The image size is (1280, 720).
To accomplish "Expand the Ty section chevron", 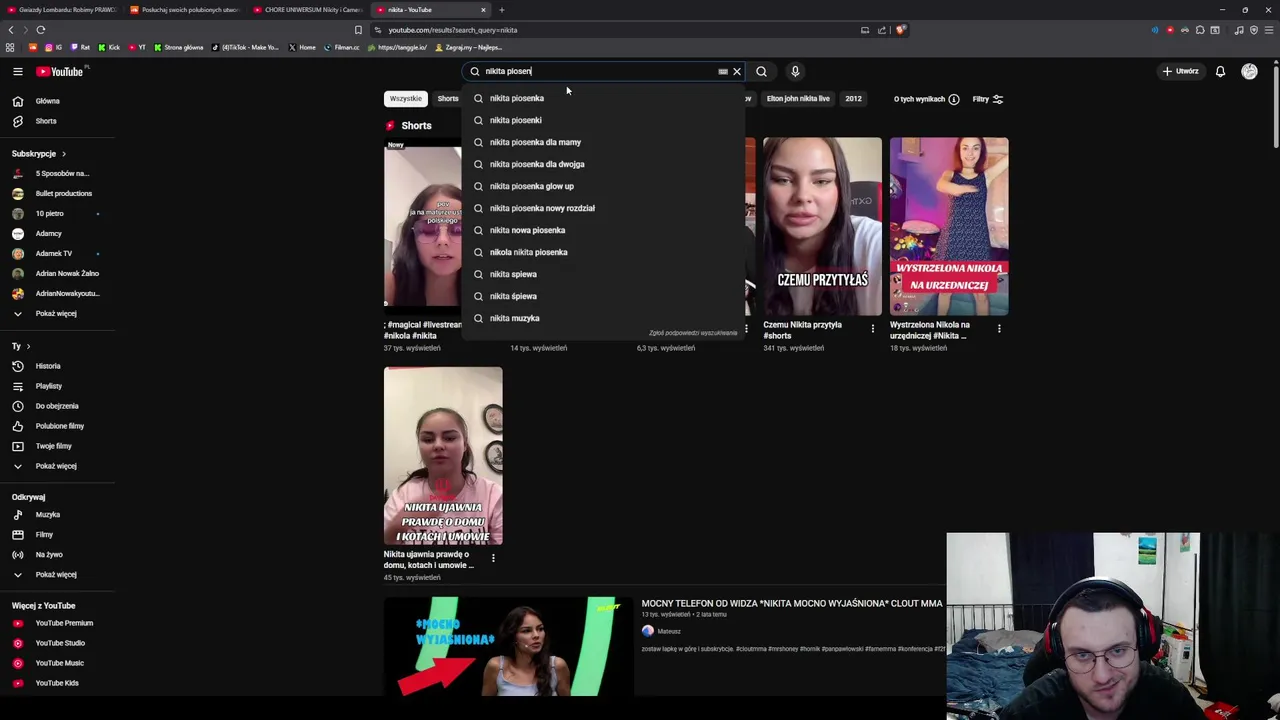I will [28, 346].
